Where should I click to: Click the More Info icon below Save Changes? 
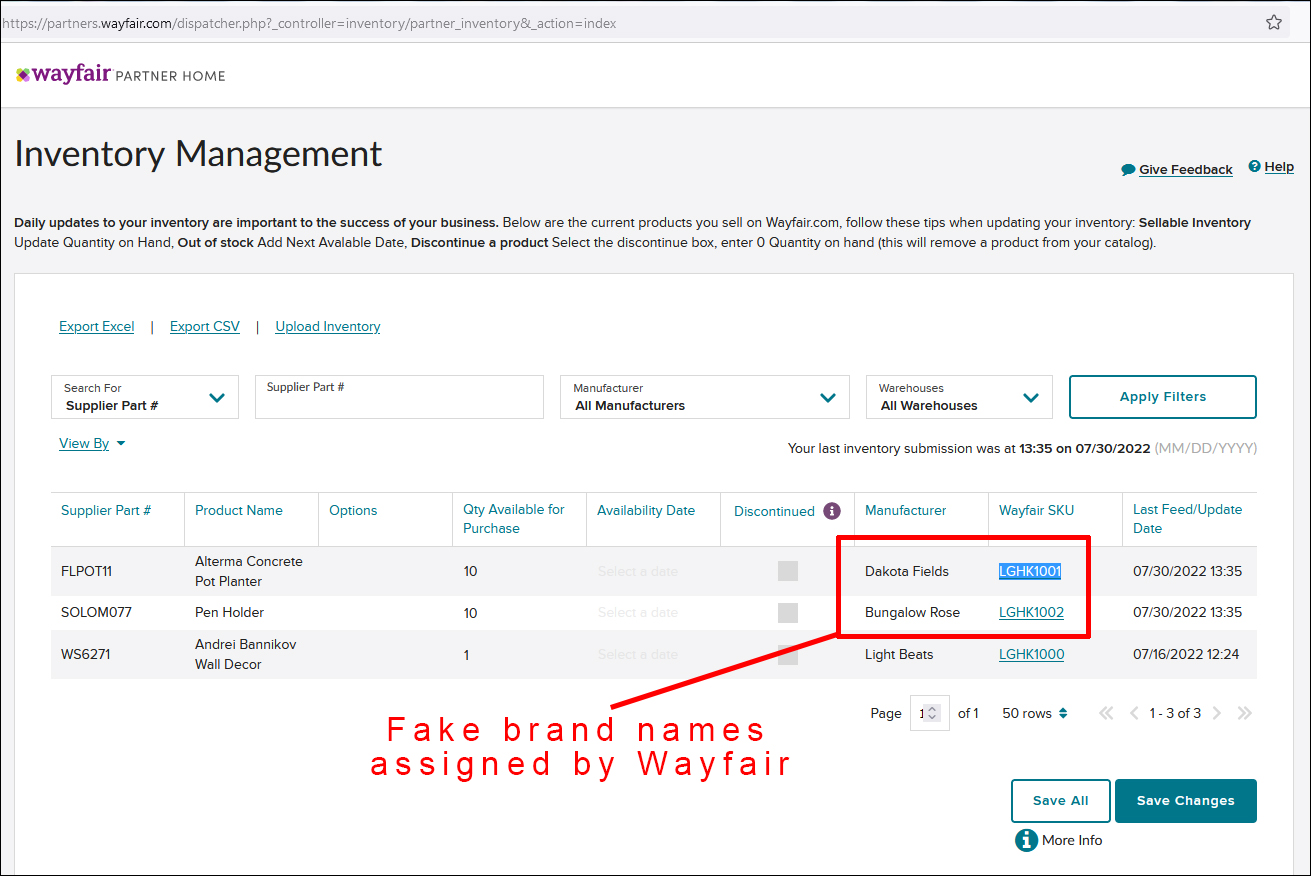tap(1026, 840)
